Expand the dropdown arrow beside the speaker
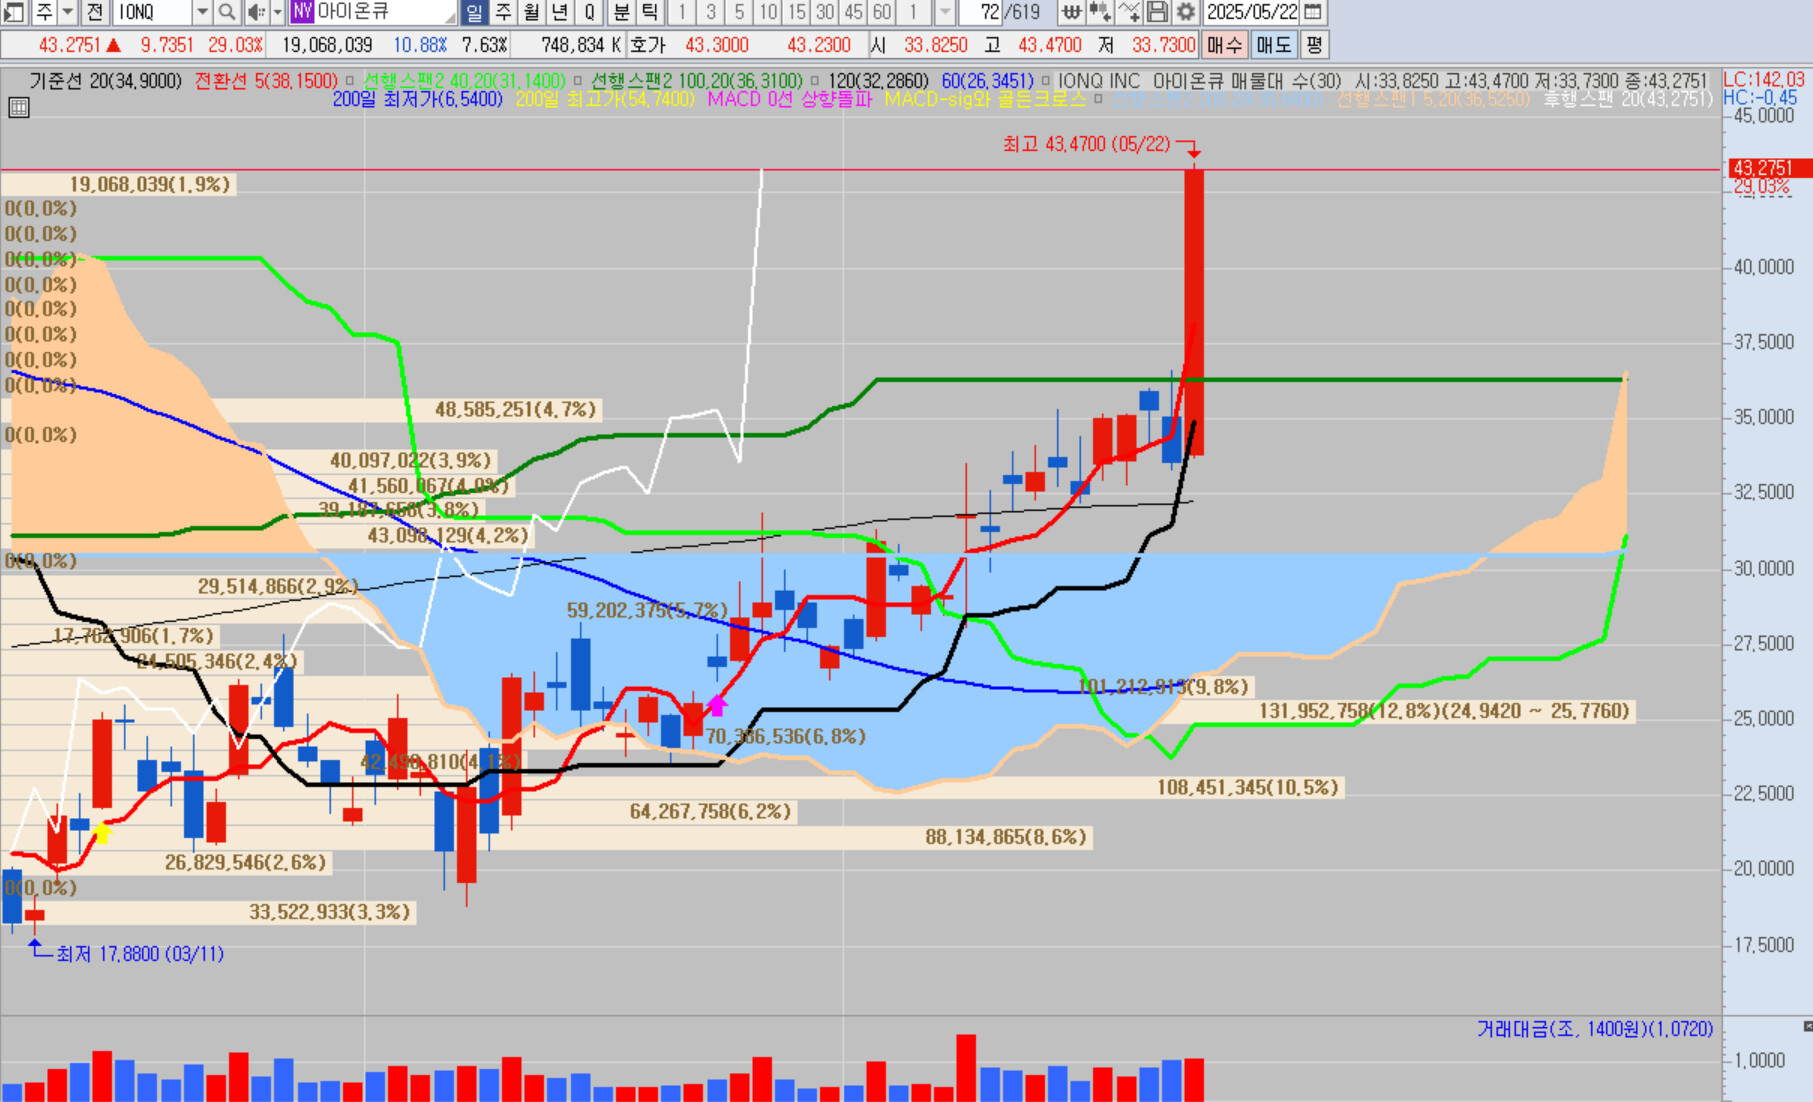This screenshot has height=1102, width=1813. (x=278, y=12)
